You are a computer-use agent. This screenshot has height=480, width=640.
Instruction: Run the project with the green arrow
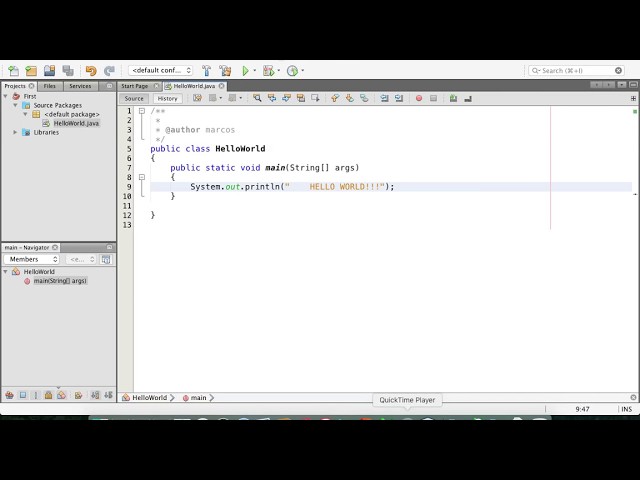(245, 71)
